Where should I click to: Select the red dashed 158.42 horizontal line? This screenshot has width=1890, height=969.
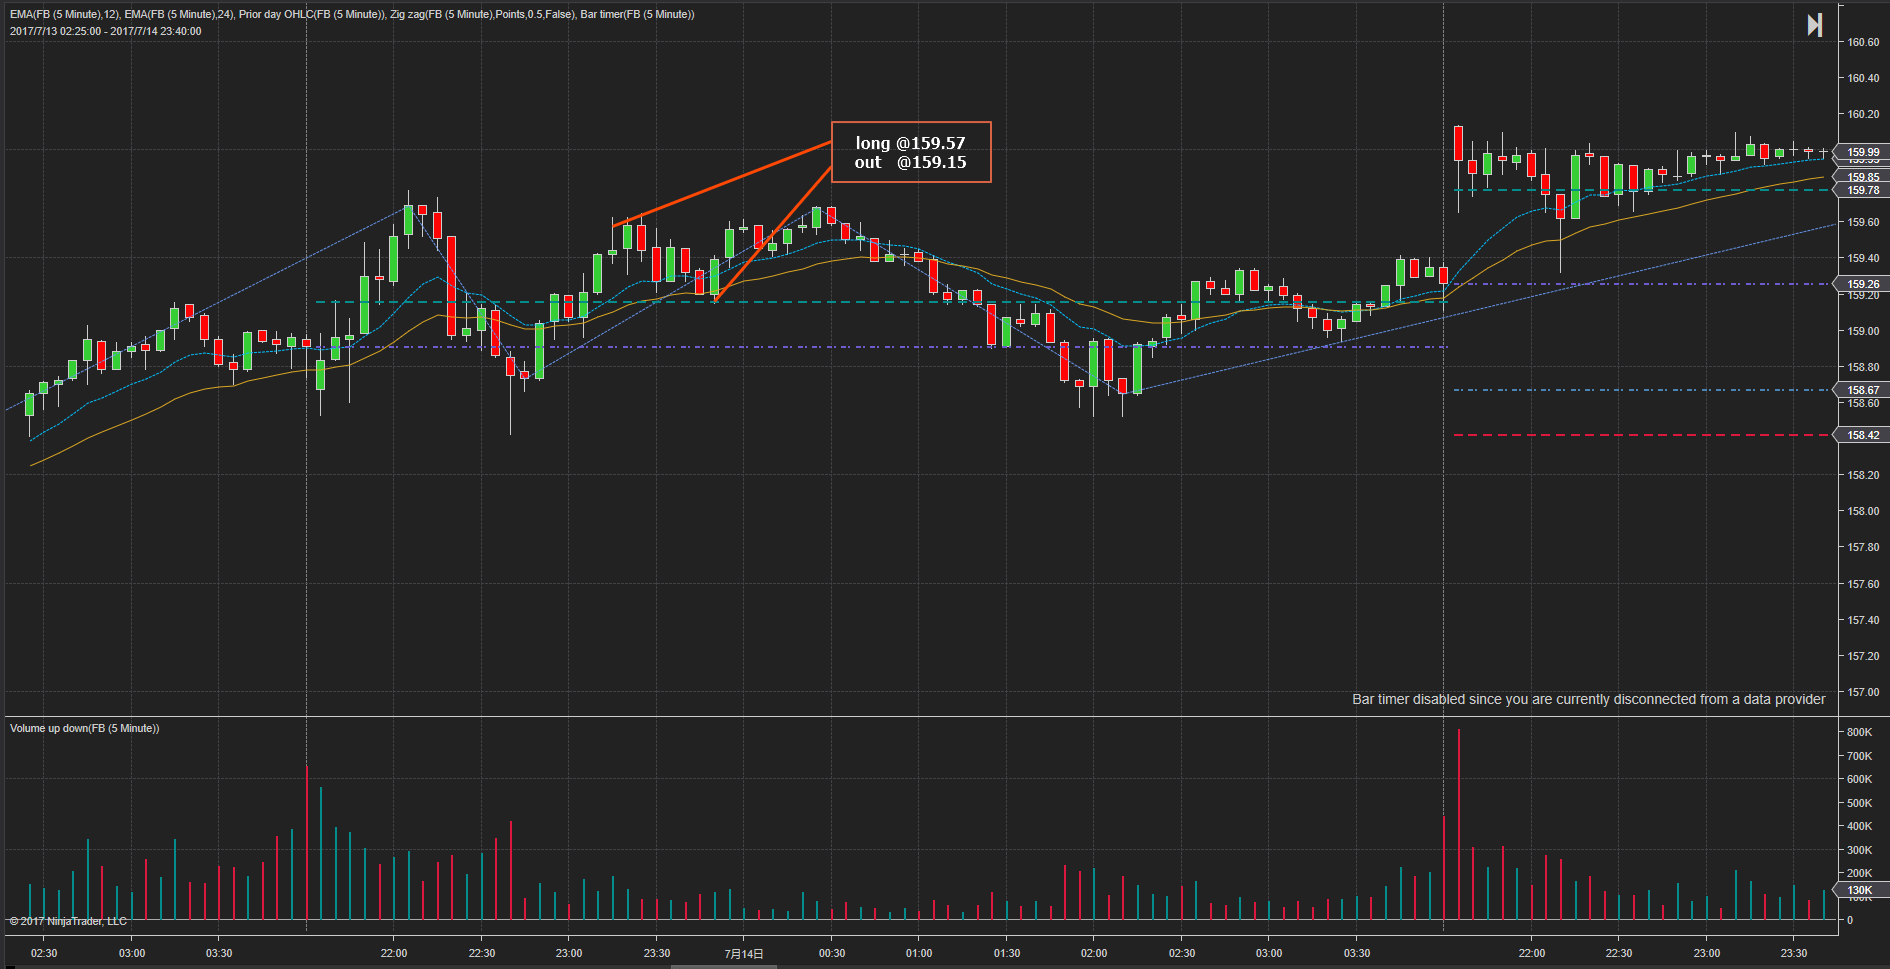click(x=1640, y=435)
